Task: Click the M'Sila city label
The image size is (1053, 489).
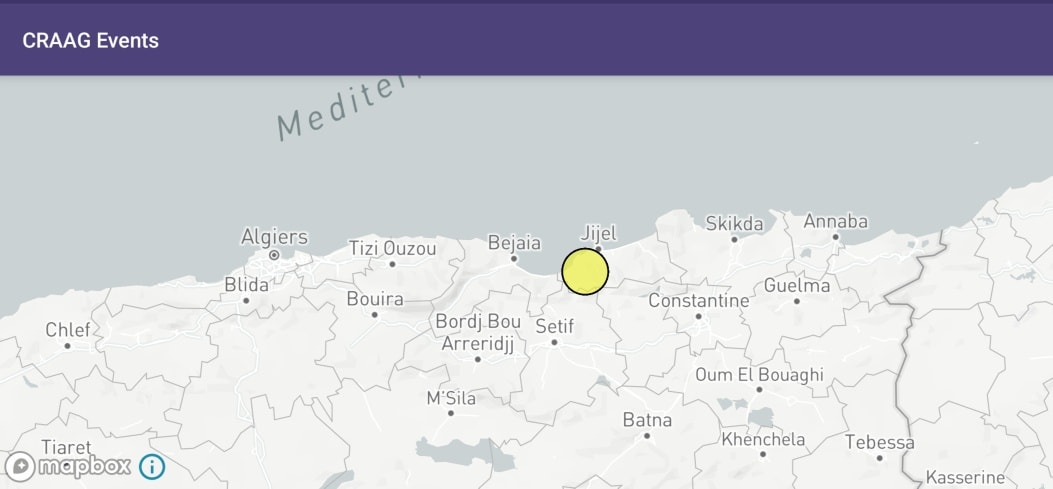Action: [451, 398]
